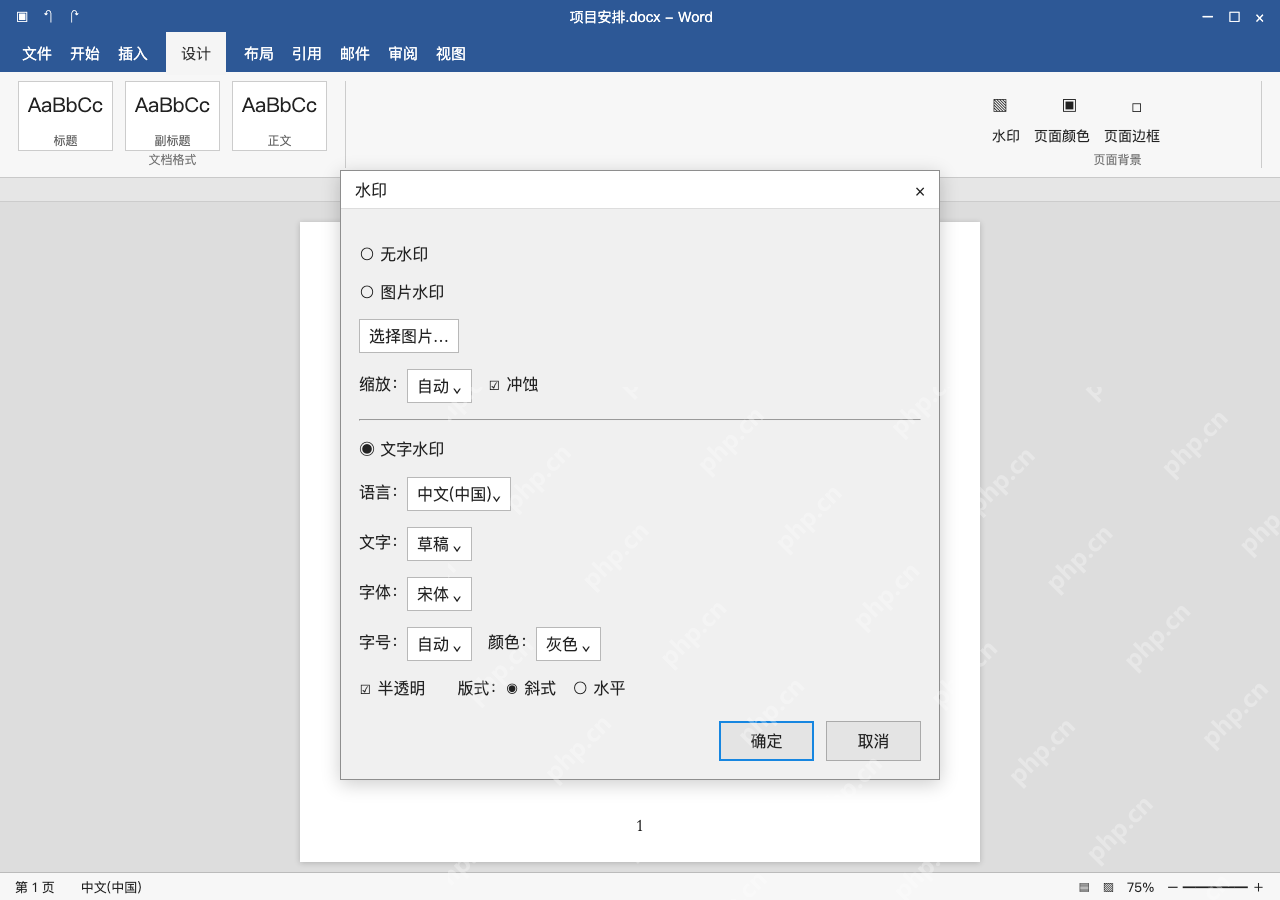The height and width of the screenshot is (900, 1280).
Task: Expand the 字号 size dropdown
Action: (x=439, y=644)
